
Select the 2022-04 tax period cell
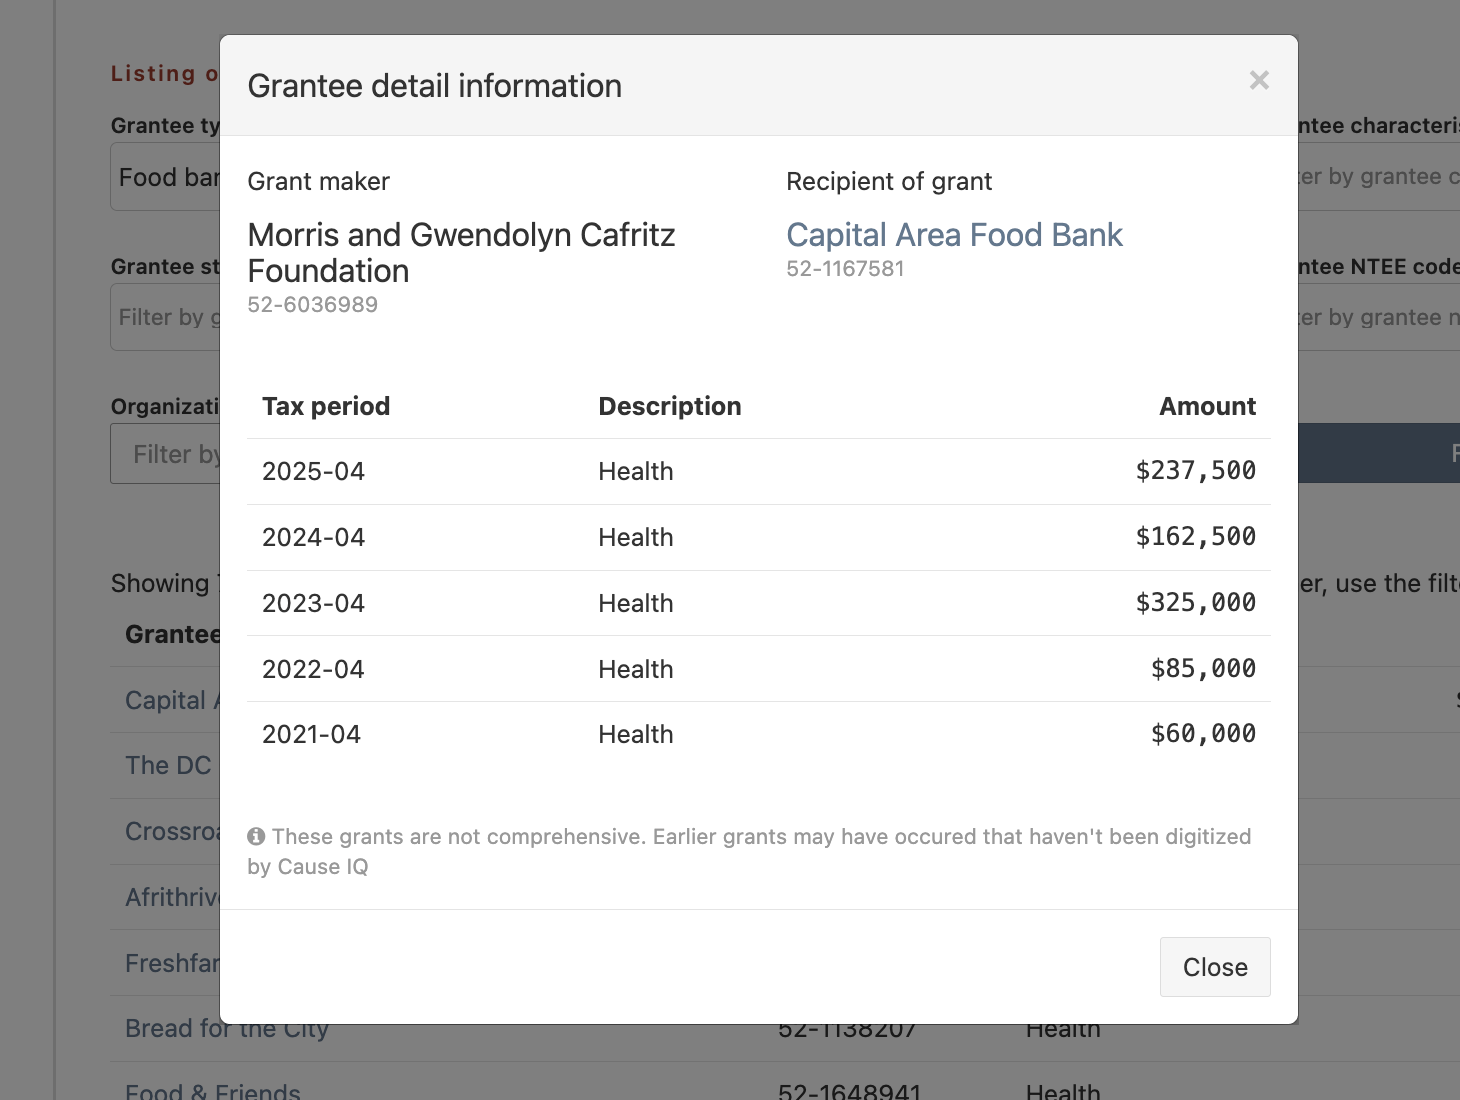(x=313, y=669)
